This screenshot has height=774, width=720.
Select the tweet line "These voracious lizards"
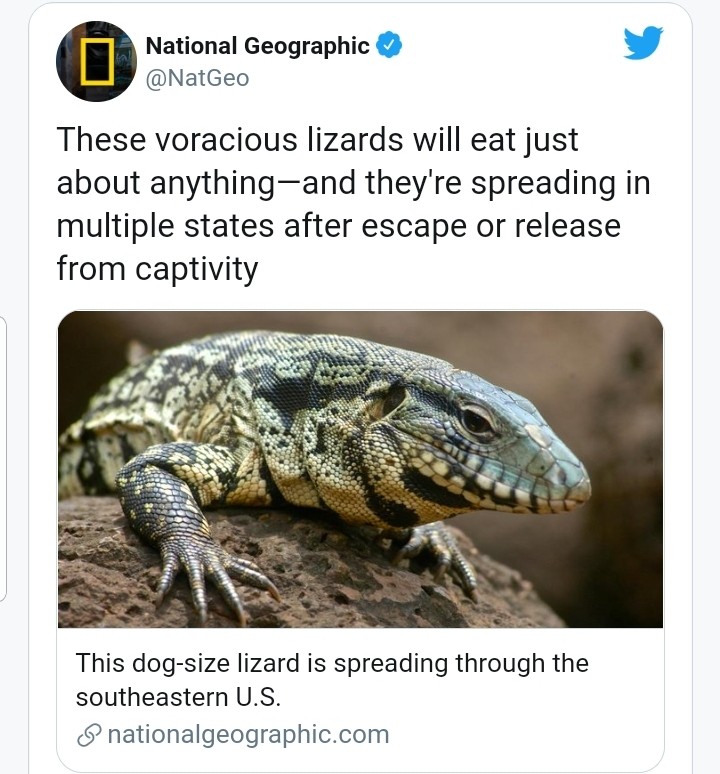(229, 139)
